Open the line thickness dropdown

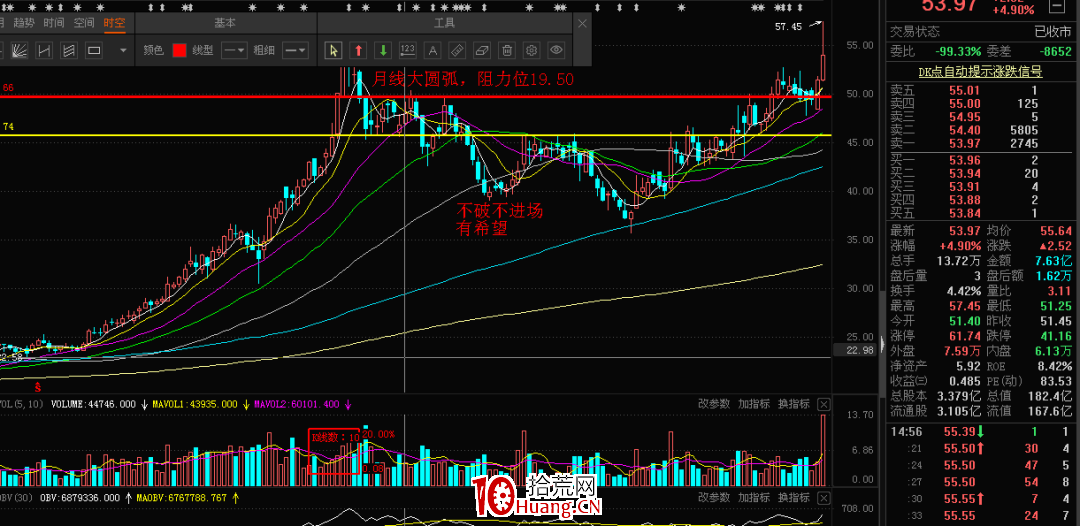295,50
